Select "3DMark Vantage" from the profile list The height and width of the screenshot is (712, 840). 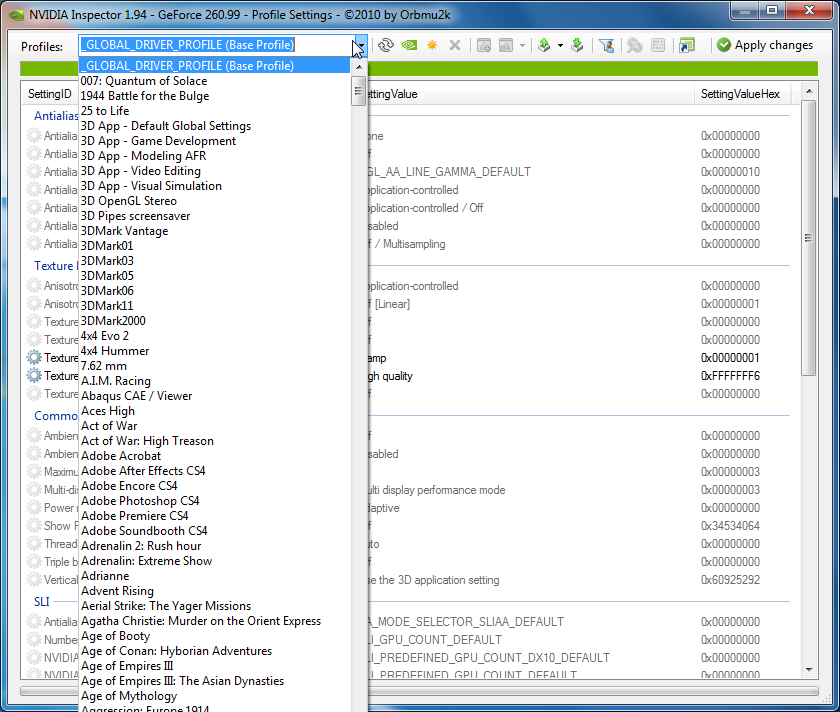point(124,231)
